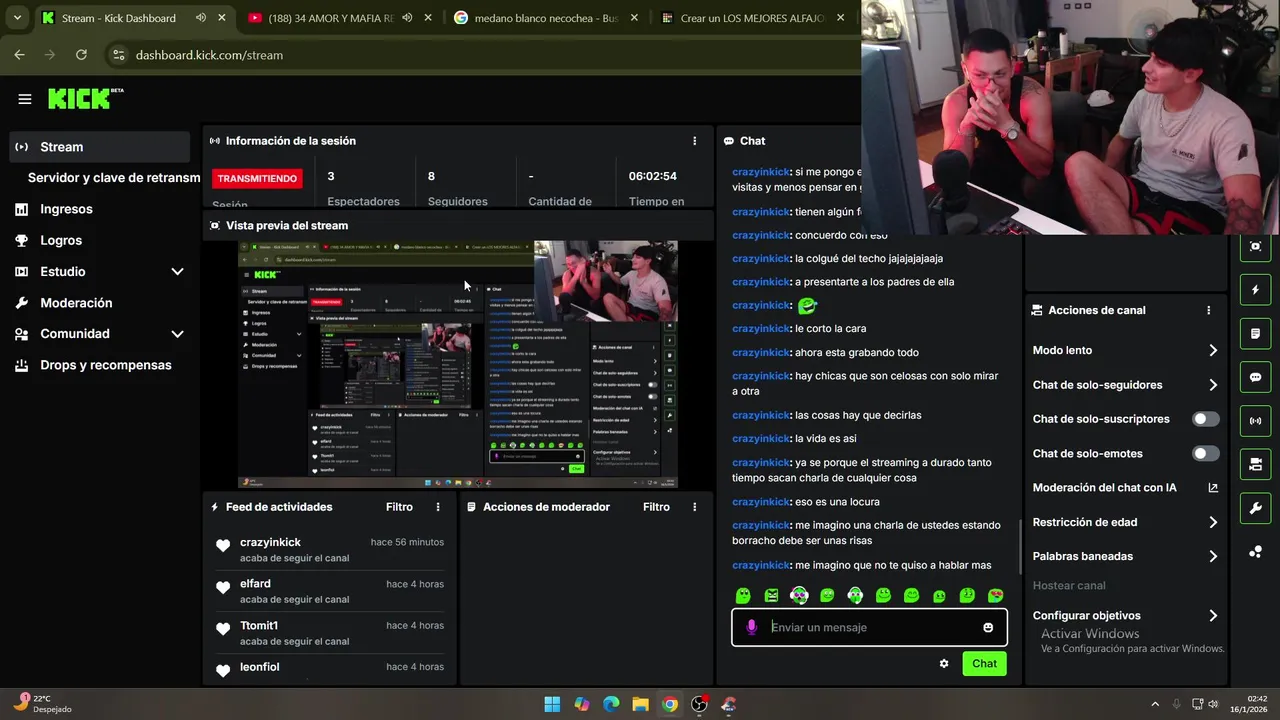Image resolution: width=1280 pixels, height=720 pixels.
Task: Open Moderación del chat con IA external link
Action: click(x=1213, y=488)
